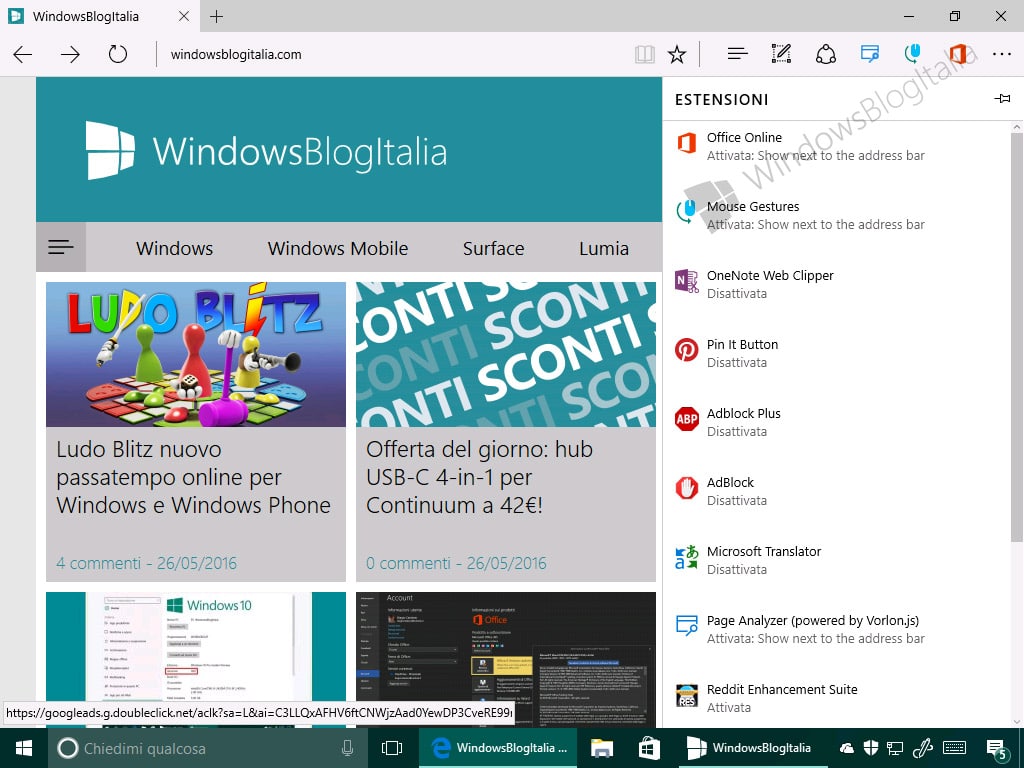Open the USB-C hub offer article
The width and height of the screenshot is (1024, 768).
pos(479,477)
